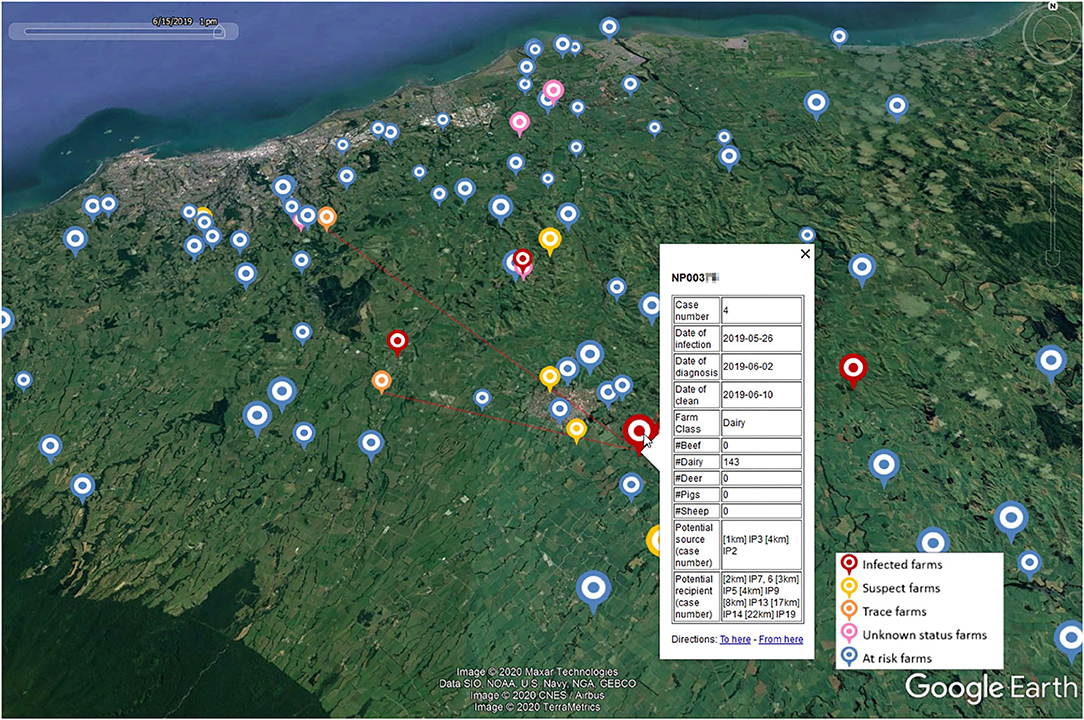Click the red infected pin left of the northern yellow pin
1084x720 pixels.
click(523, 260)
